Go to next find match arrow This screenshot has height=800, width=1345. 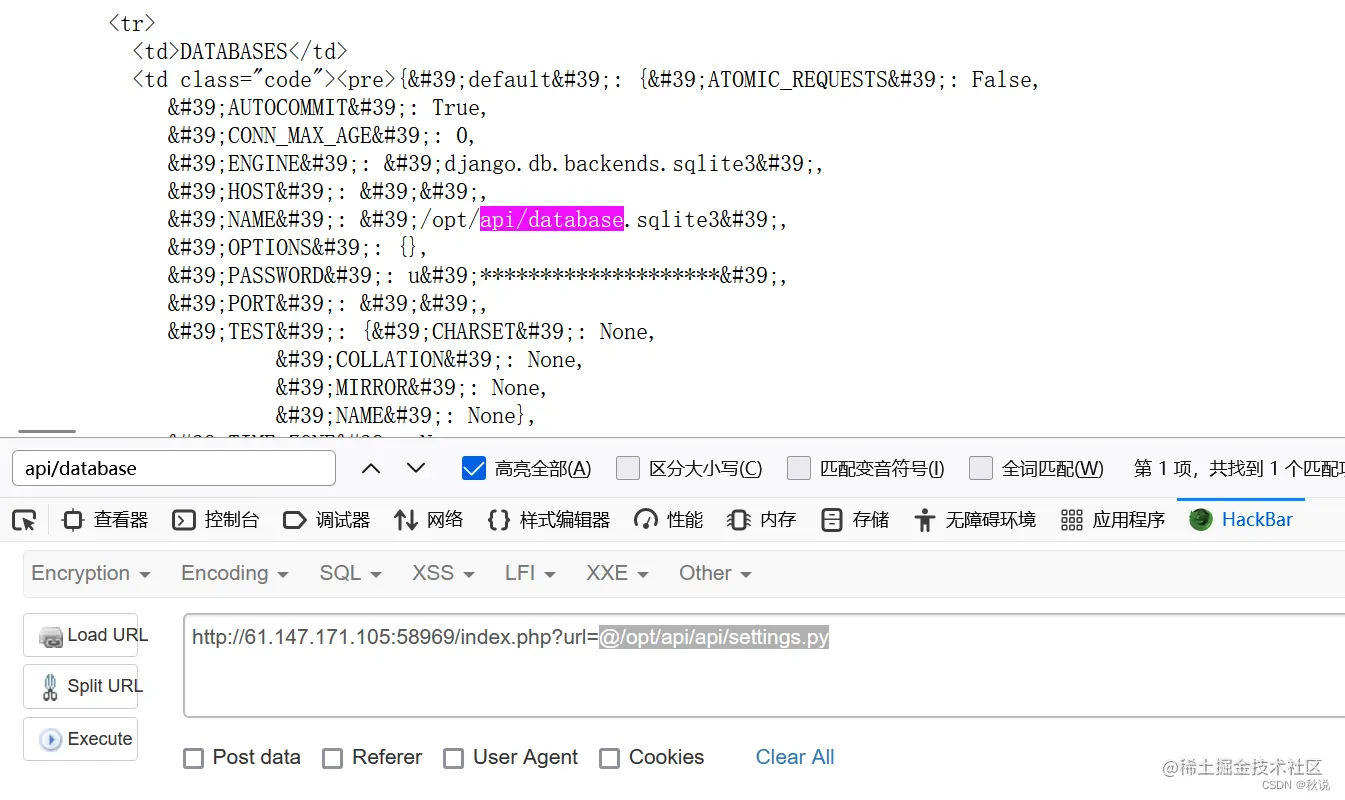coord(416,468)
